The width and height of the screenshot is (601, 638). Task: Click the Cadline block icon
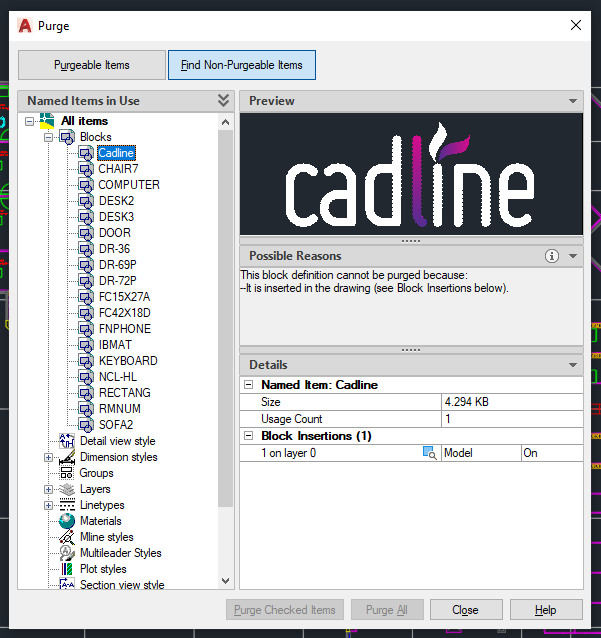(x=86, y=153)
